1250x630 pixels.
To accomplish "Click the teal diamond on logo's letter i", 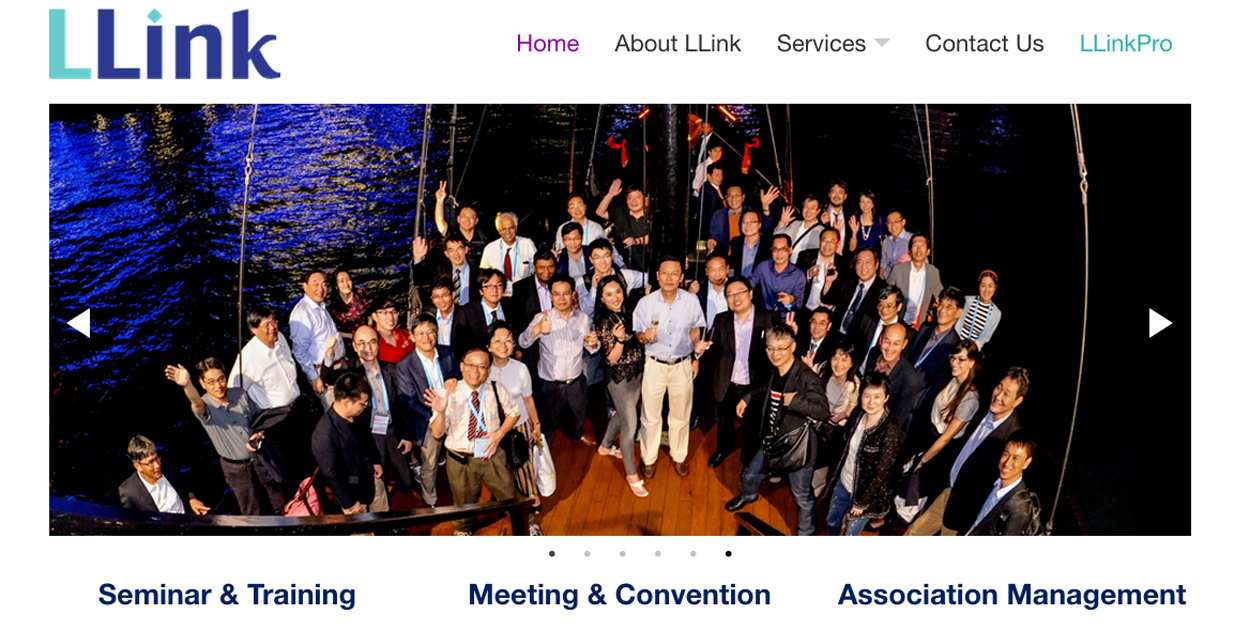I will [x=153, y=16].
